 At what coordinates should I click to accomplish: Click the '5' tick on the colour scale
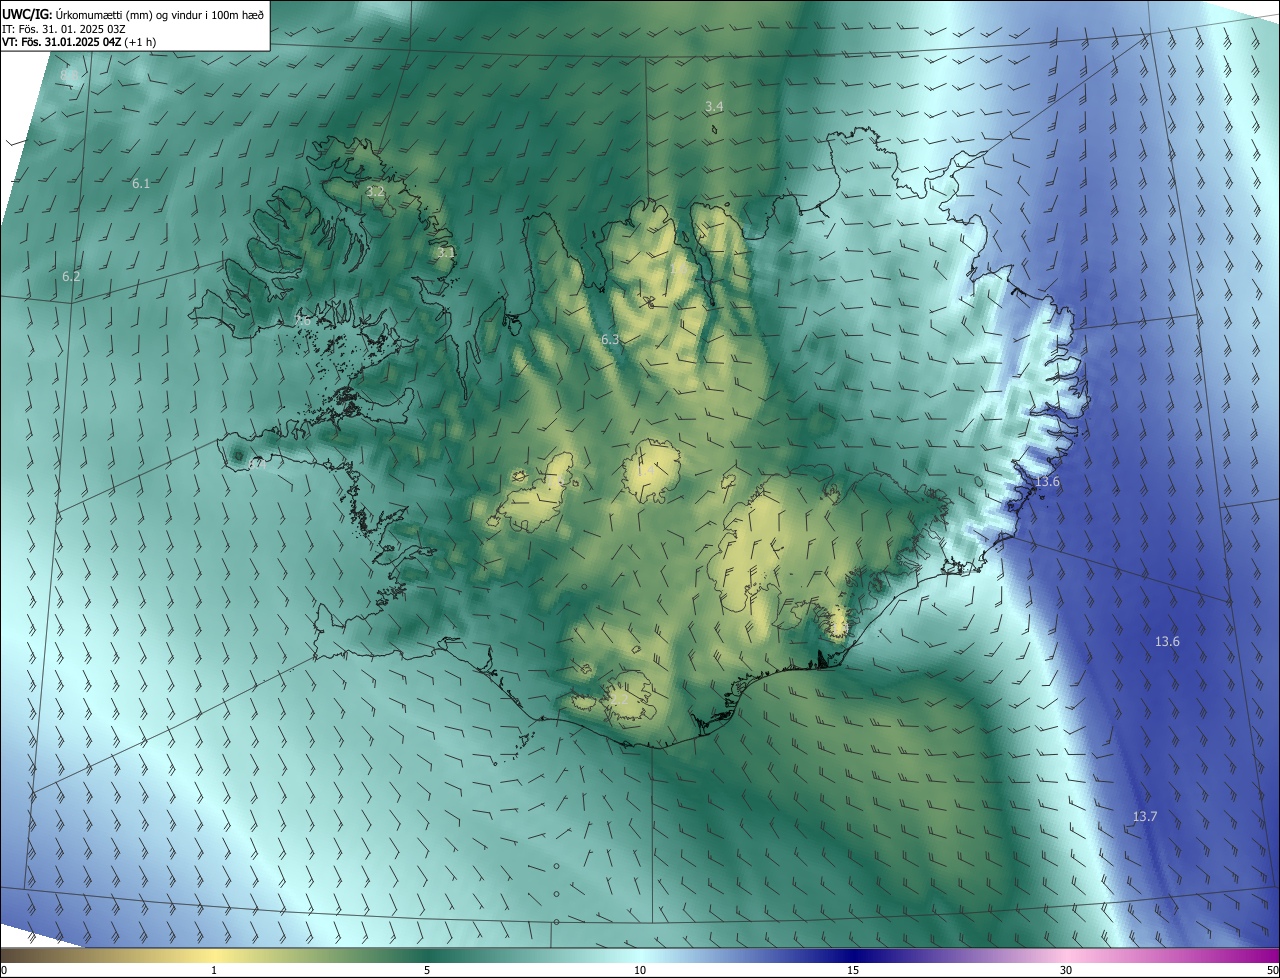tap(427, 970)
